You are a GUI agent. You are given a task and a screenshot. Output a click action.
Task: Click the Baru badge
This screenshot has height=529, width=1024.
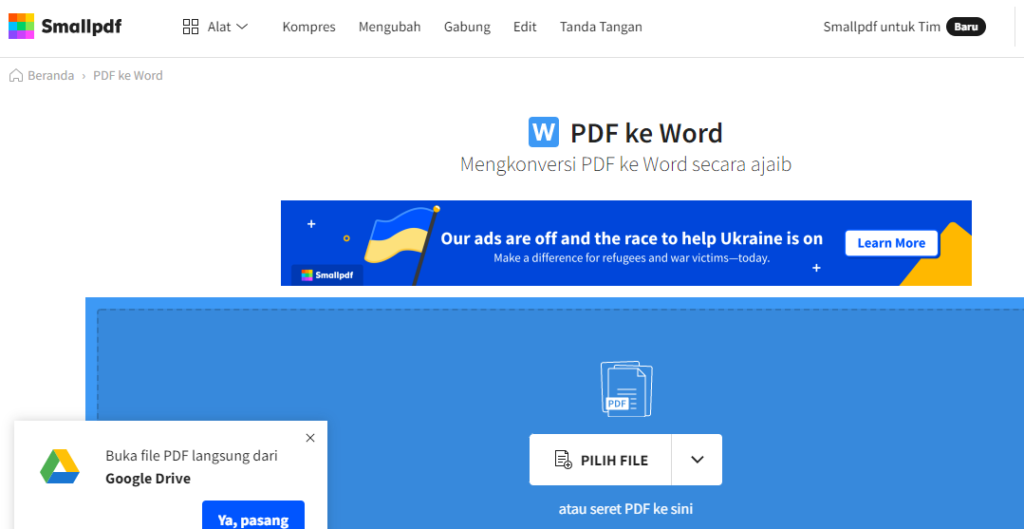966,27
